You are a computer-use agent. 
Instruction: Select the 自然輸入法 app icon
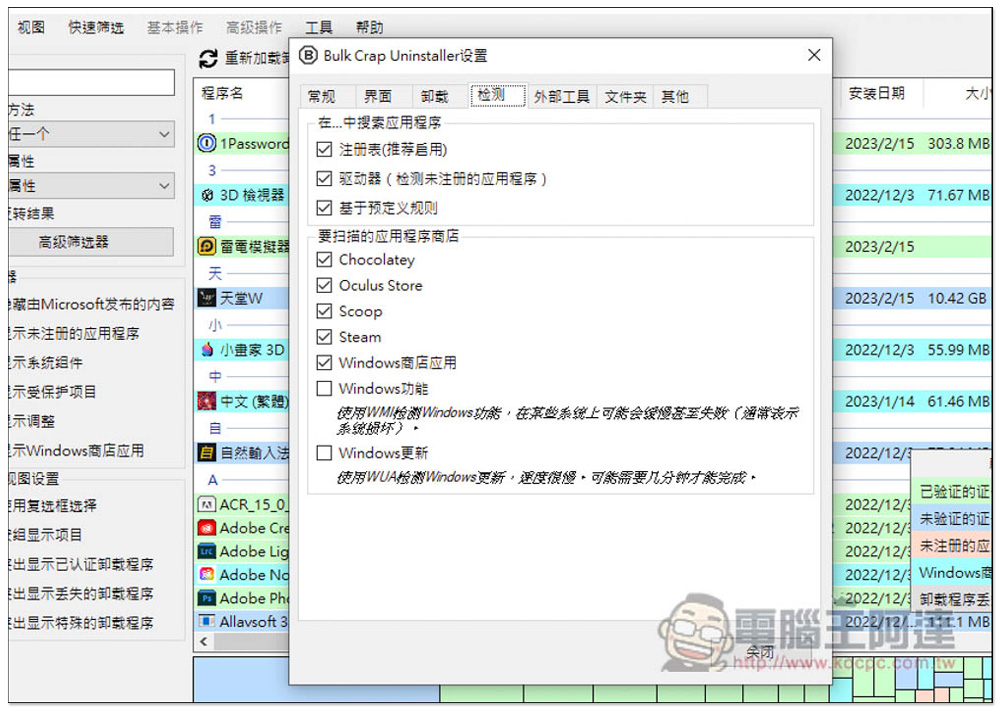207,453
